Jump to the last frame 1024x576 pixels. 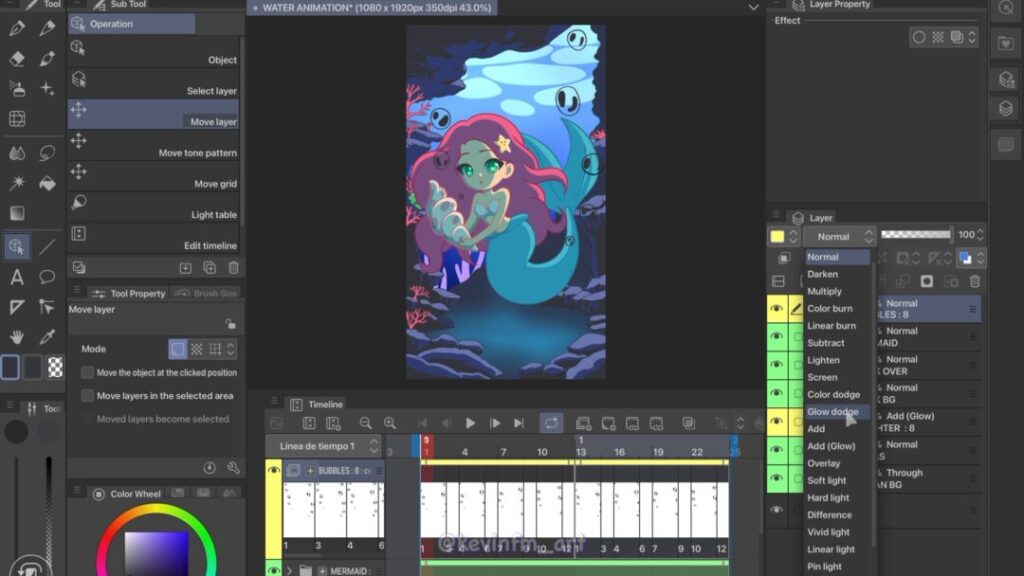[519, 423]
